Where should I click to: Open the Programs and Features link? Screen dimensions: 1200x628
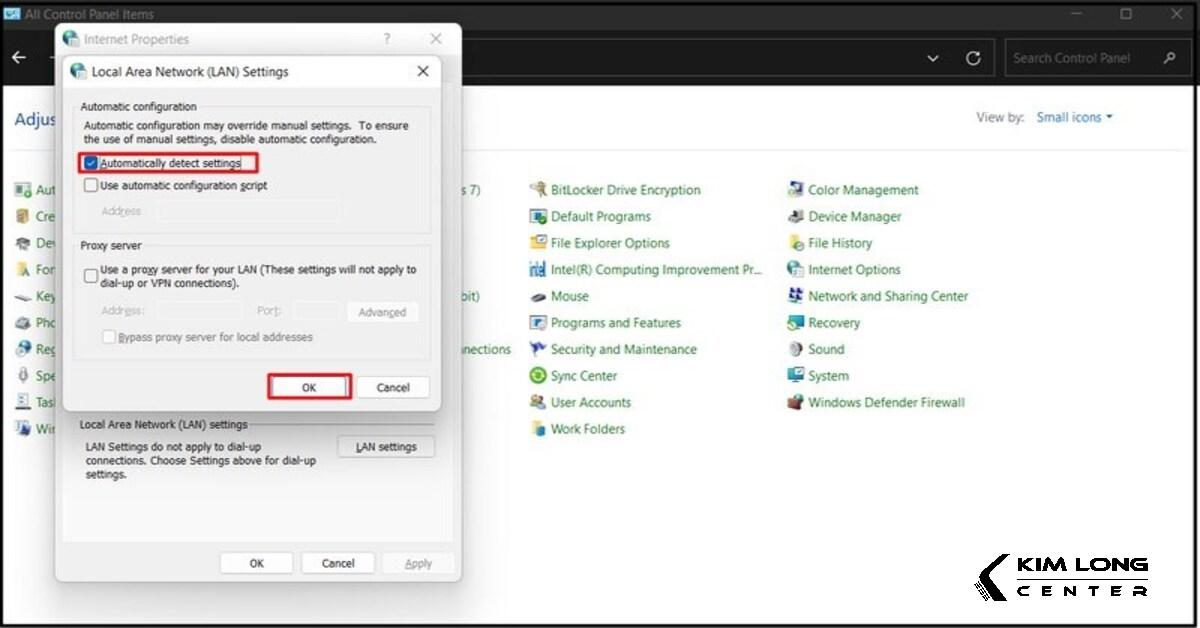615,323
